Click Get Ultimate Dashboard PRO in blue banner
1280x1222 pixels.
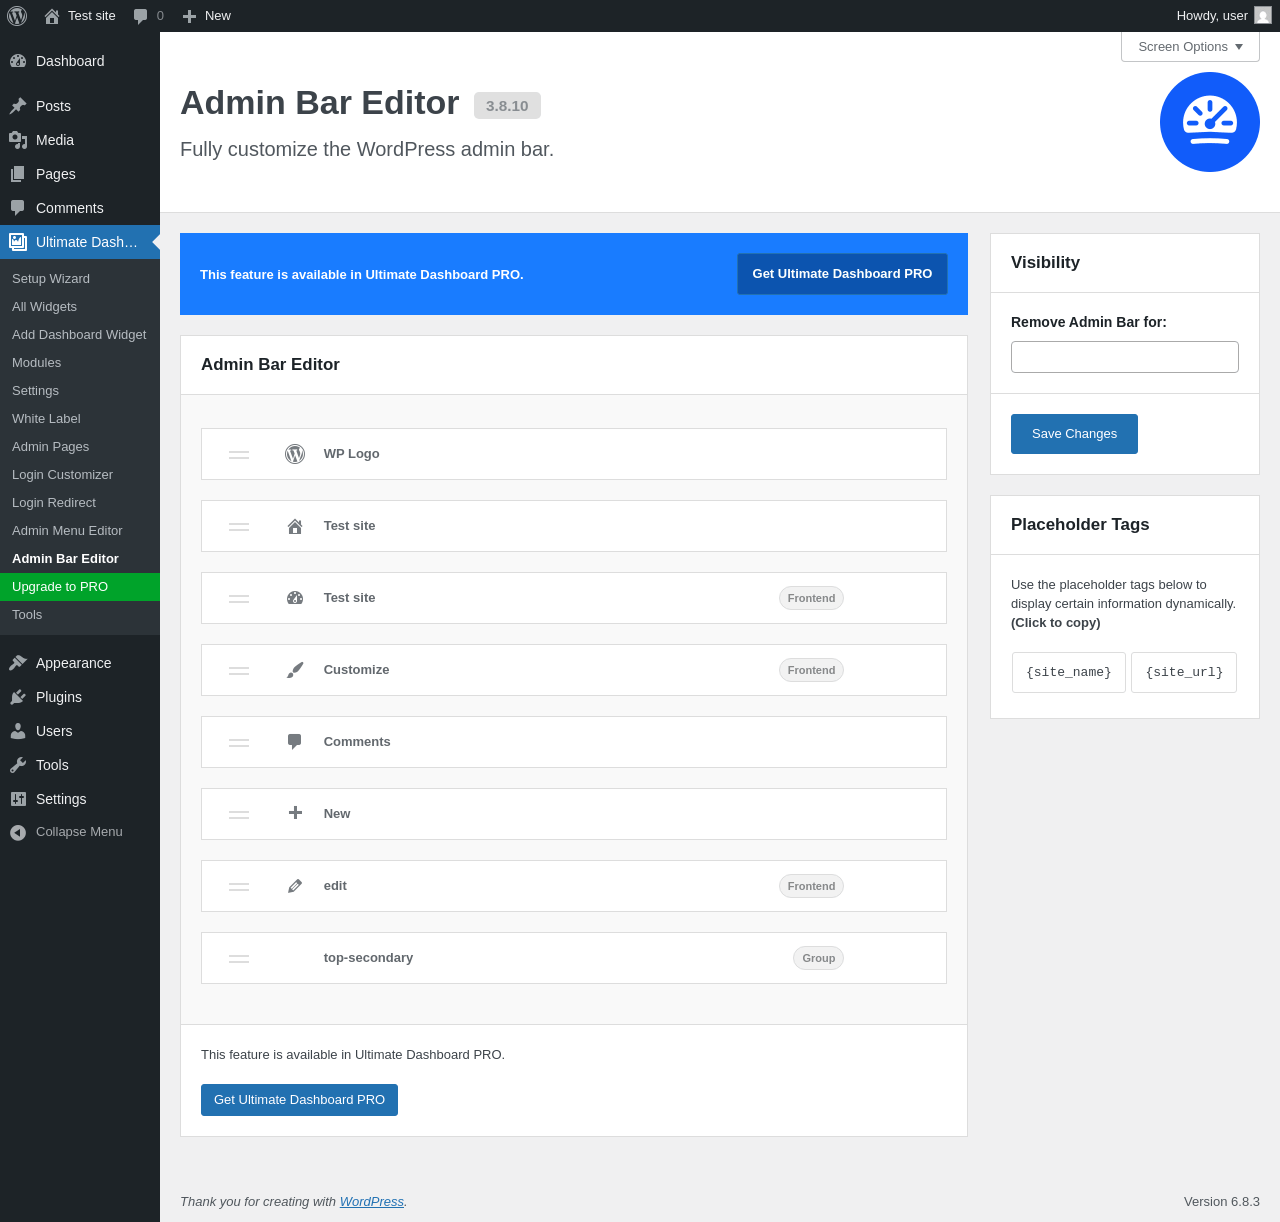[x=842, y=274]
